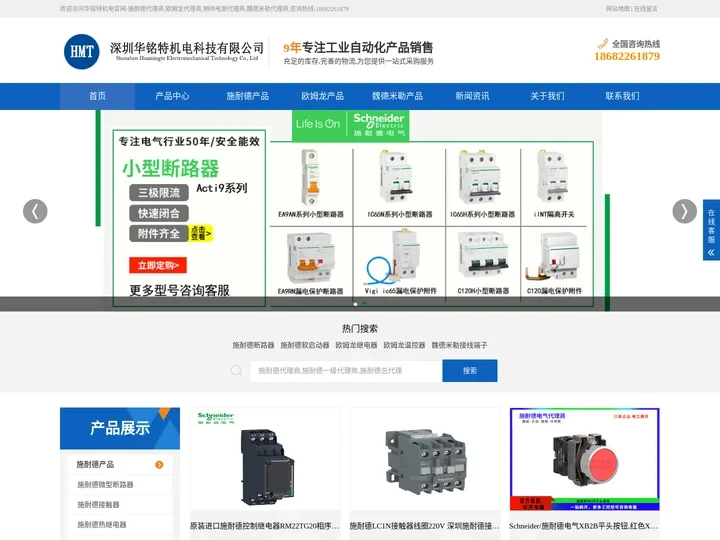This screenshot has height=540, width=720.
Task: Open the 欧姆龙产品 navigation tab
Action: [x=322, y=96]
